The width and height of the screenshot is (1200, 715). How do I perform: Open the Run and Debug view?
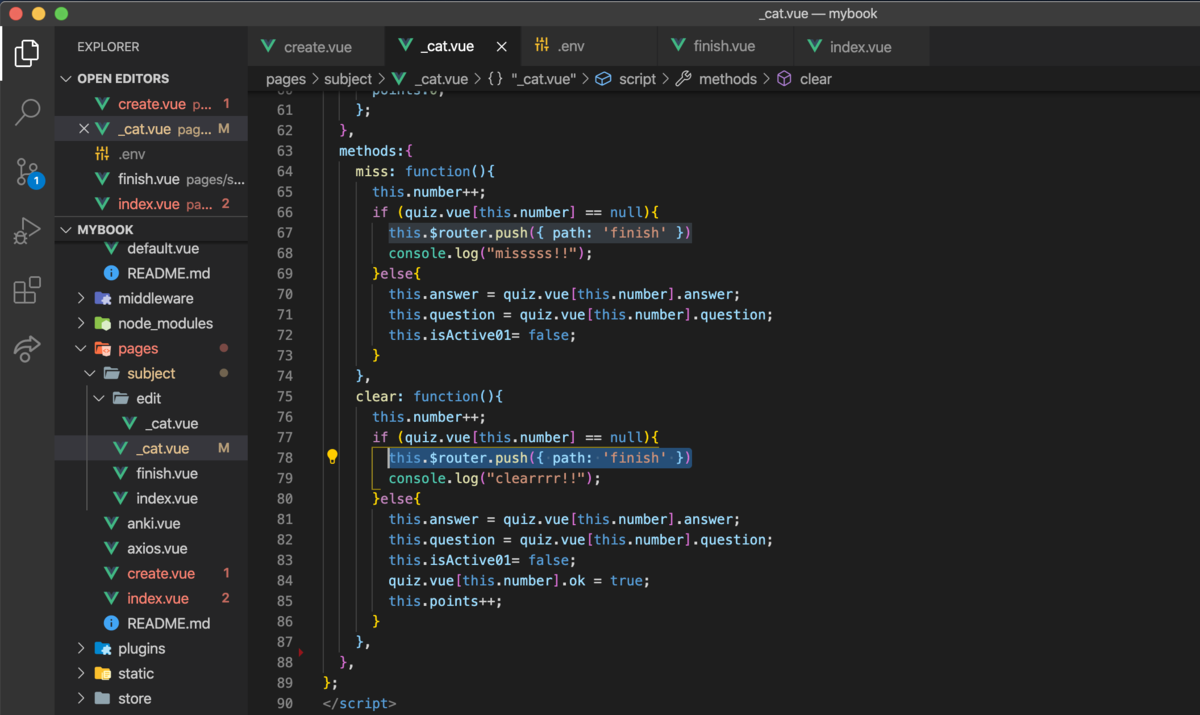point(27,231)
